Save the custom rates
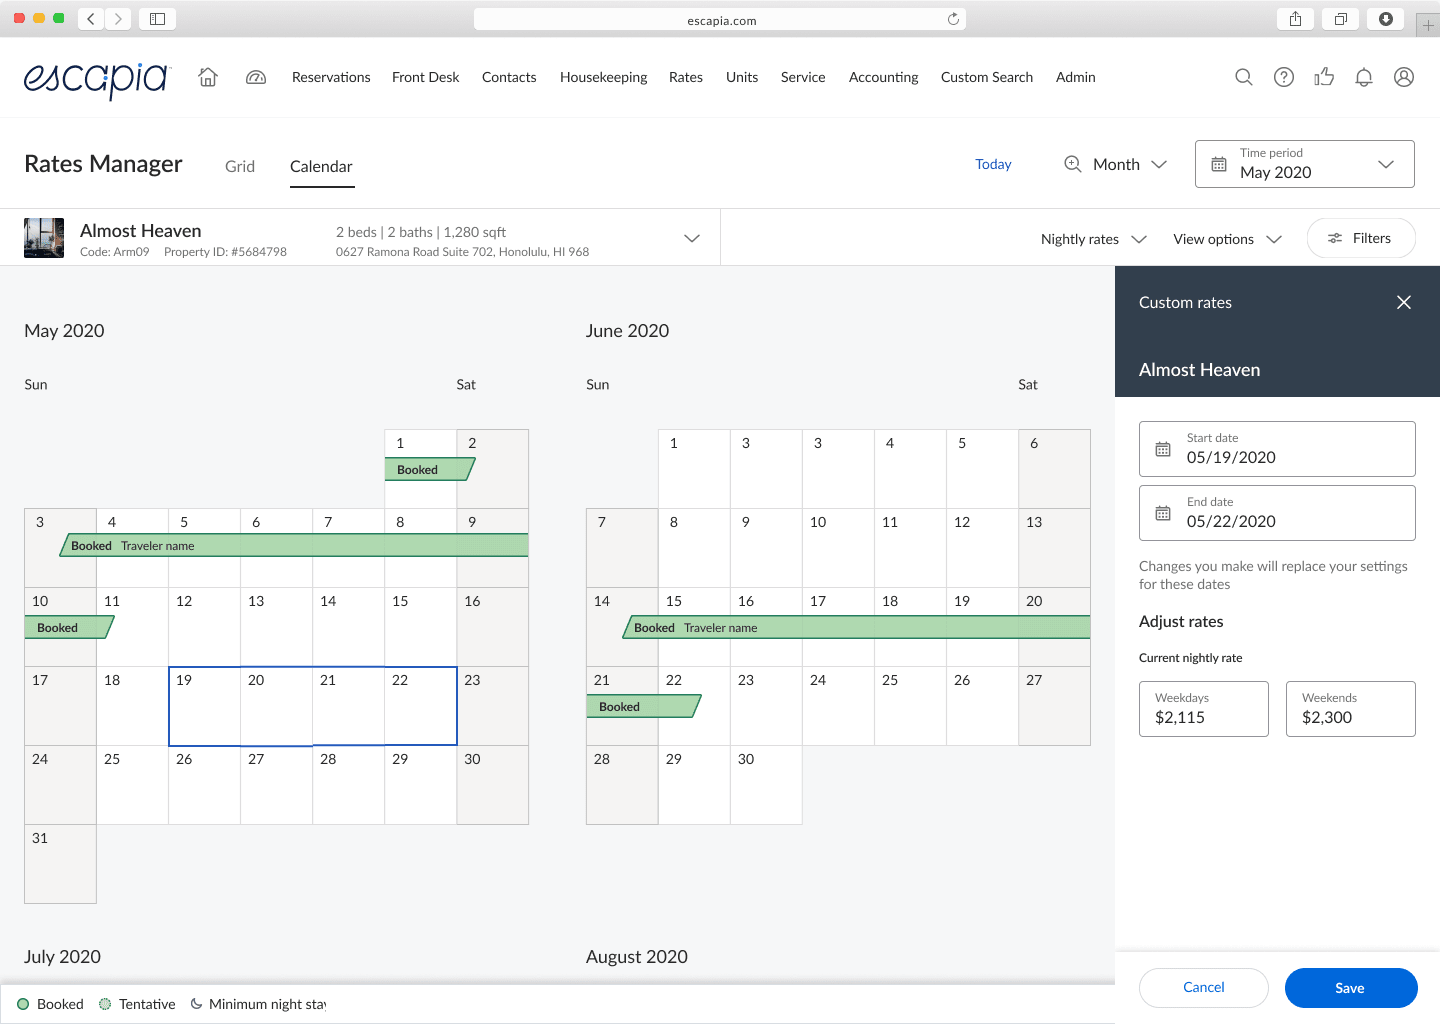 point(1351,988)
